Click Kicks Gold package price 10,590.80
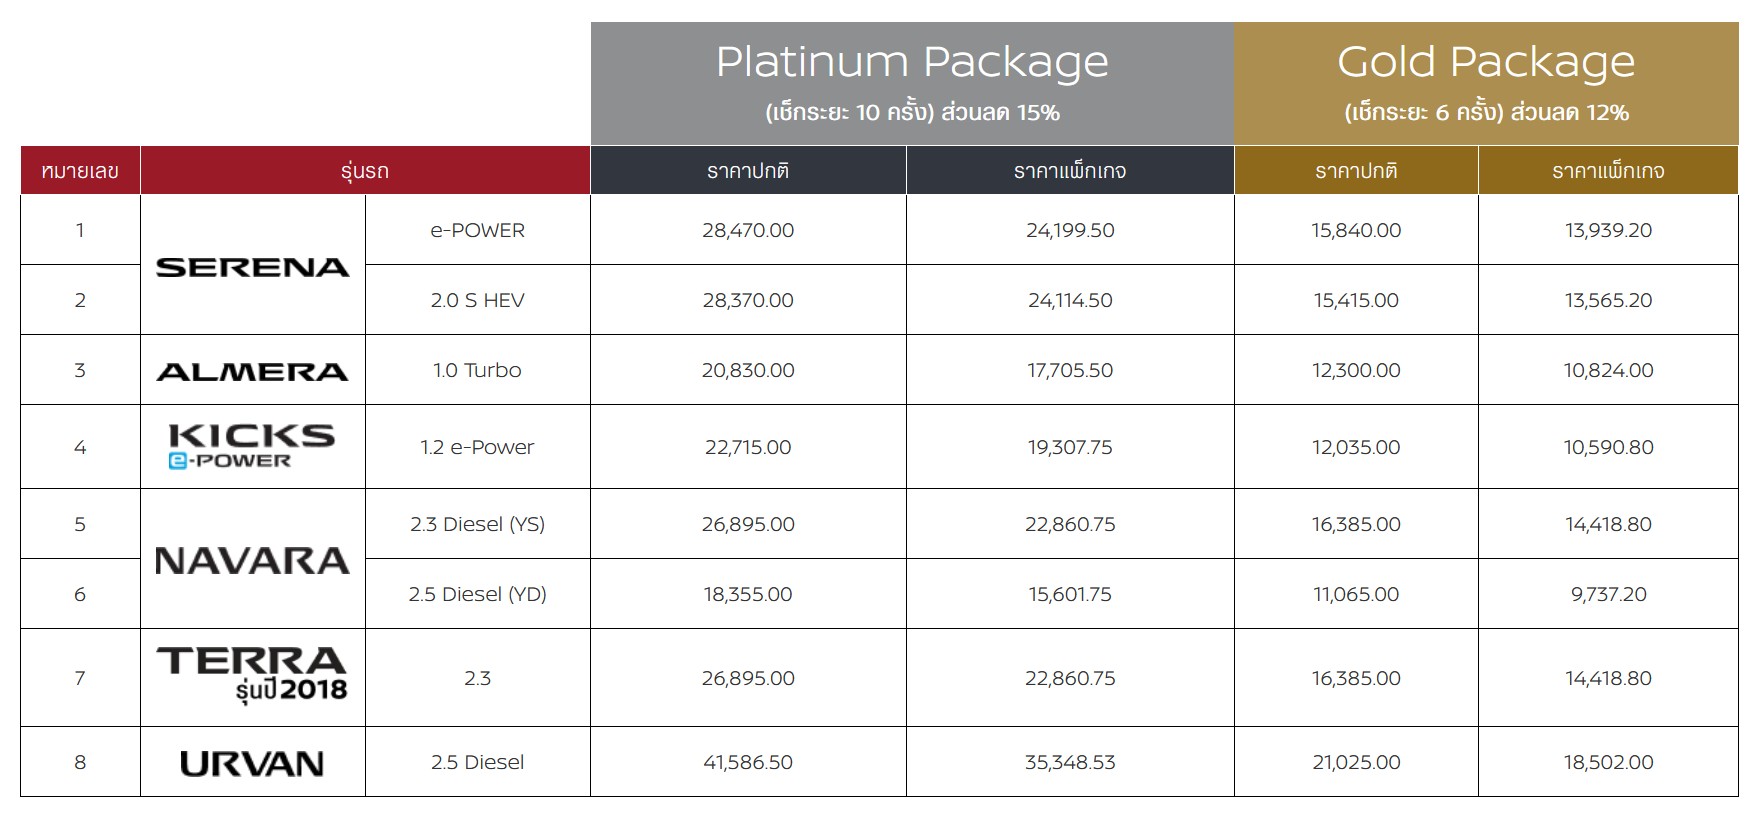This screenshot has width=1756, height=816. click(x=1608, y=447)
